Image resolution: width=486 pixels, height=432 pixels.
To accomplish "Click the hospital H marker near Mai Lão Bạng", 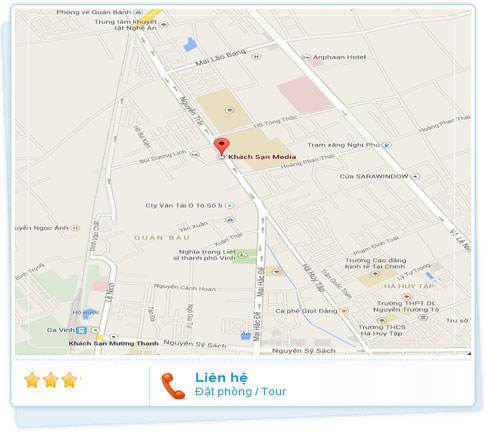I will pos(256,57).
